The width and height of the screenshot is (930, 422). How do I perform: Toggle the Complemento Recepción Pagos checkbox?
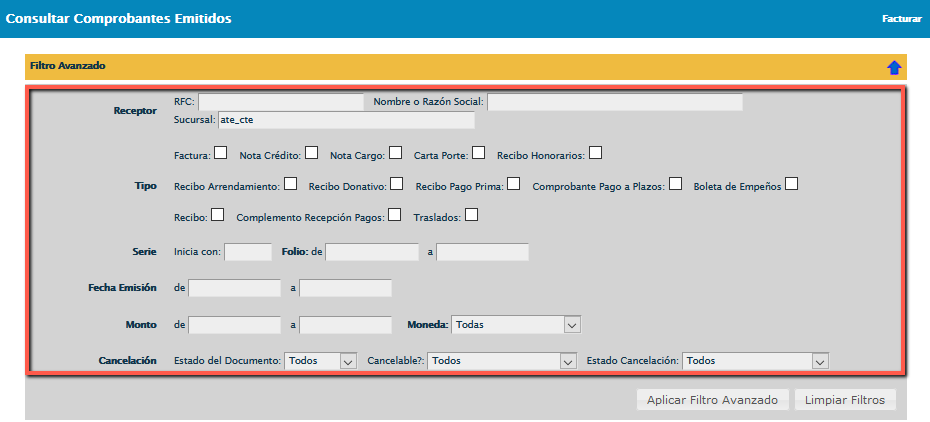point(394,214)
